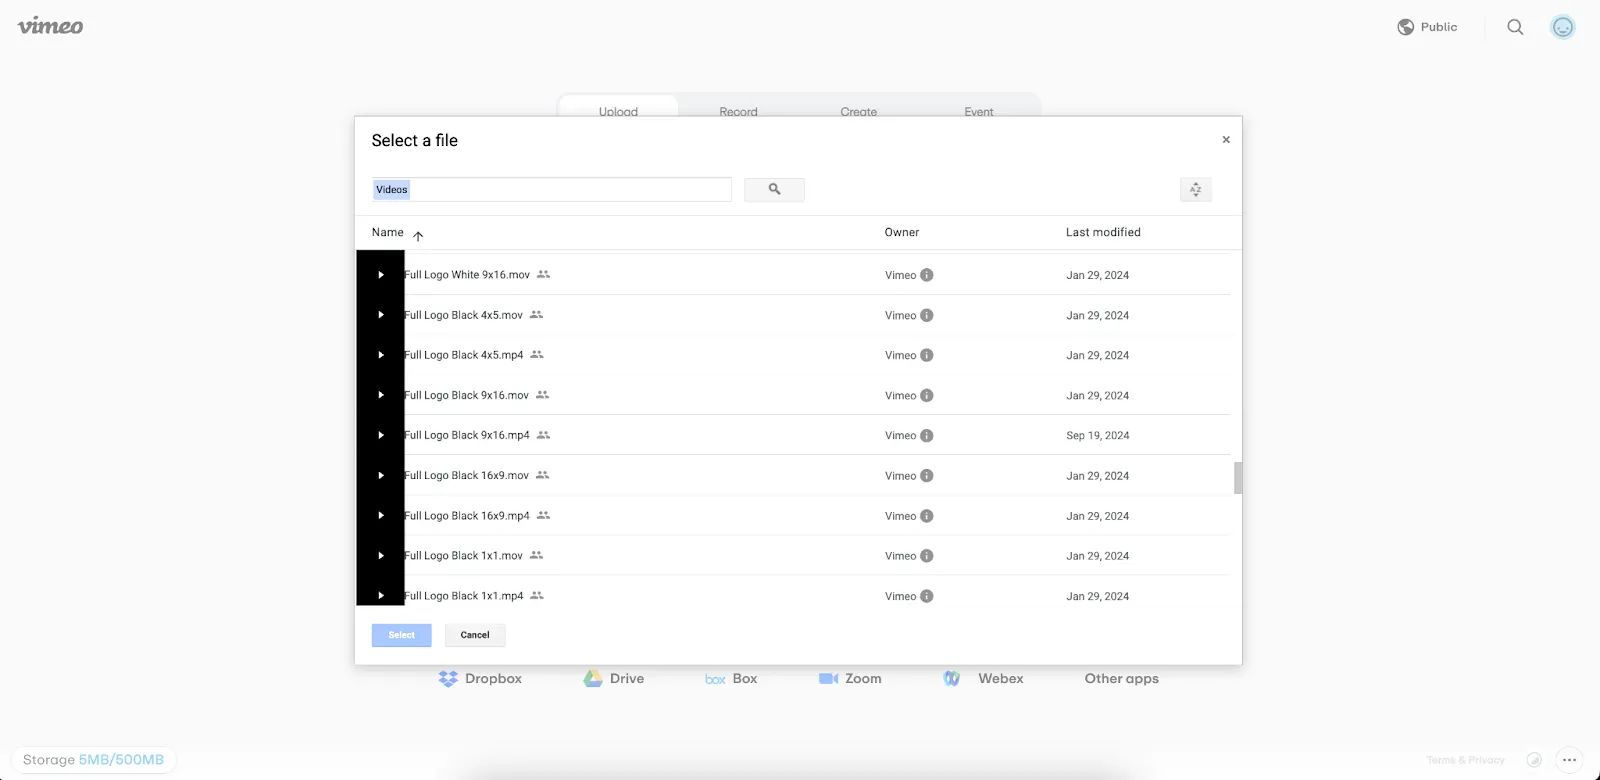Open Other apps integrations
Screen dimensions: 1600x780
[x=1122, y=678]
